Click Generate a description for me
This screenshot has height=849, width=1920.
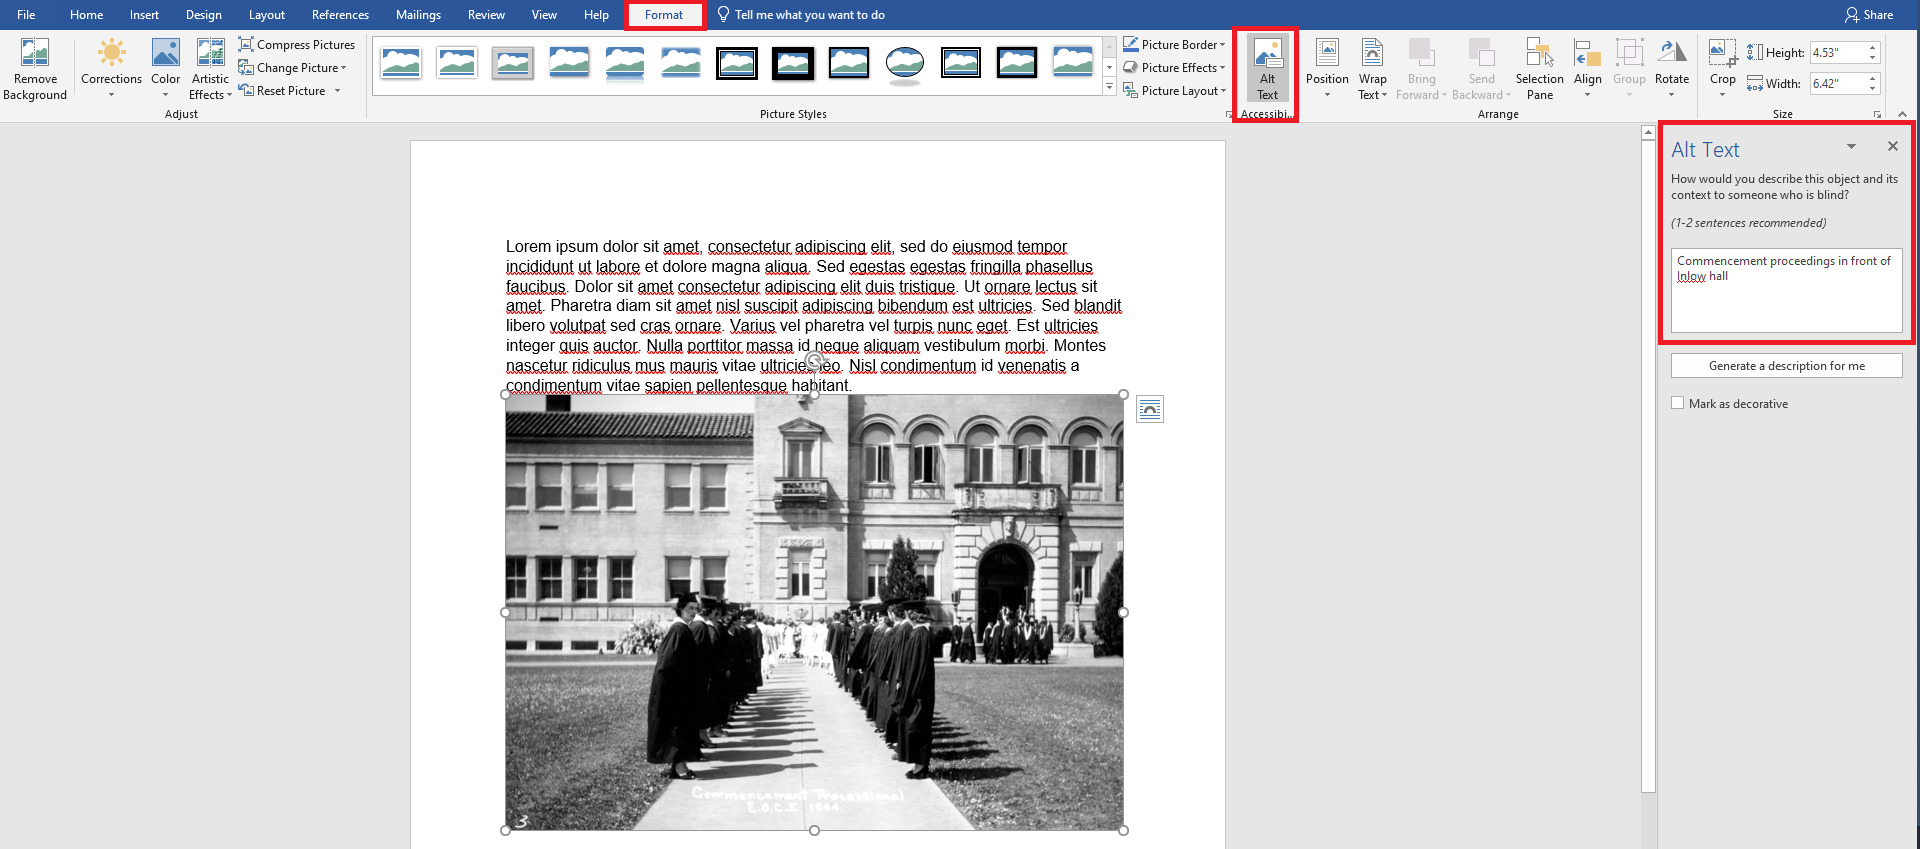tap(1786, 366)
